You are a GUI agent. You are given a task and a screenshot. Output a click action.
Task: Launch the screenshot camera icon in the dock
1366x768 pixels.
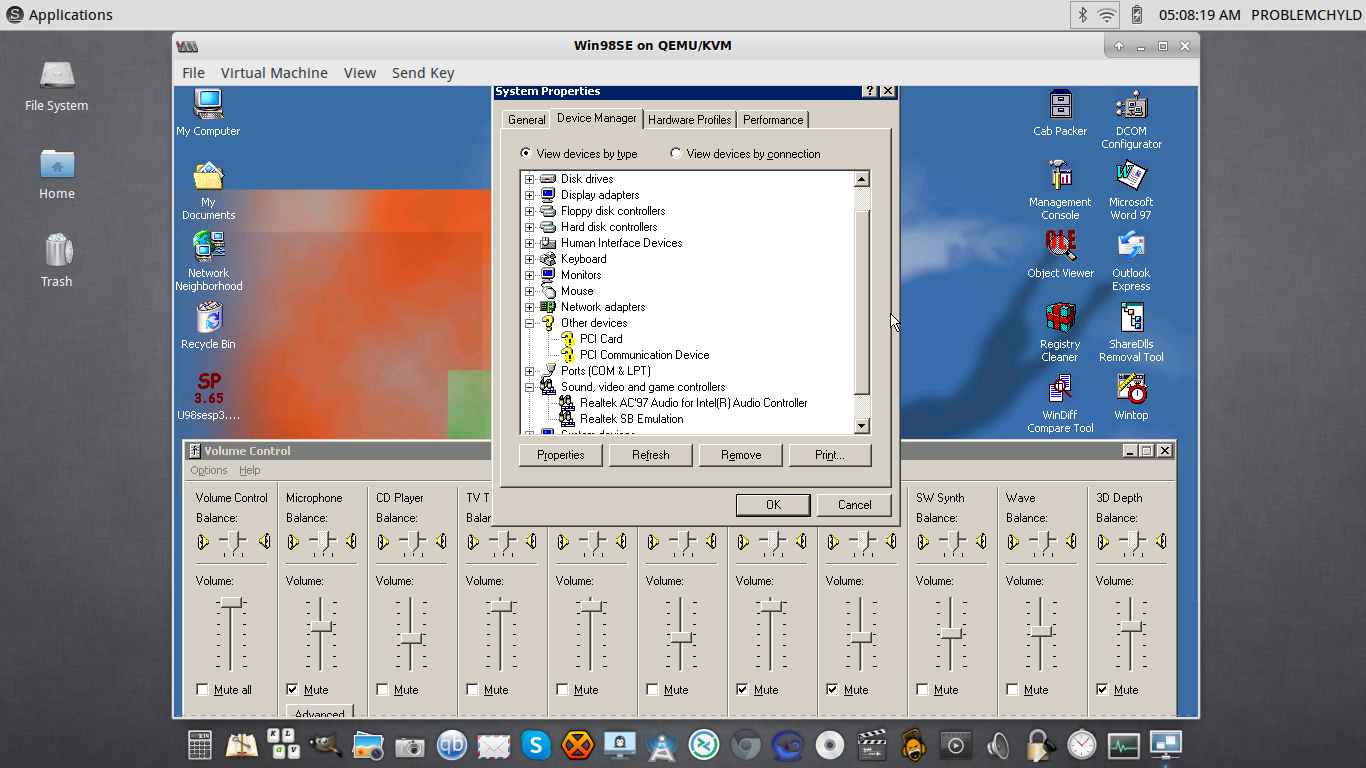click(410, 745)
